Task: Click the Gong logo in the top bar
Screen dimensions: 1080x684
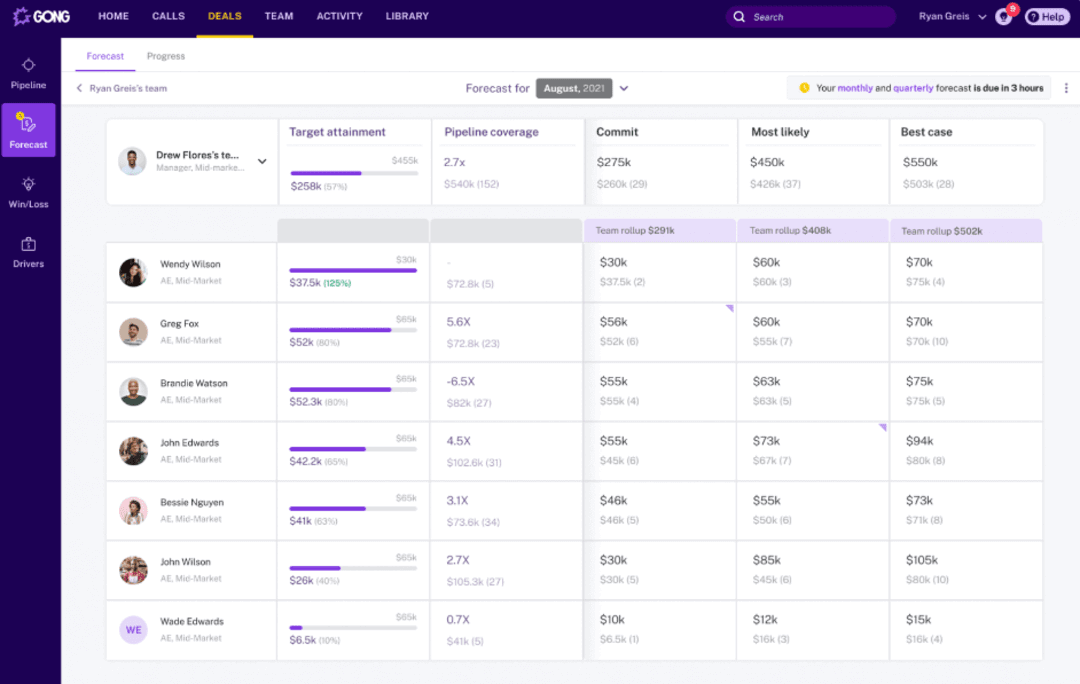Action: click(42, 16)
